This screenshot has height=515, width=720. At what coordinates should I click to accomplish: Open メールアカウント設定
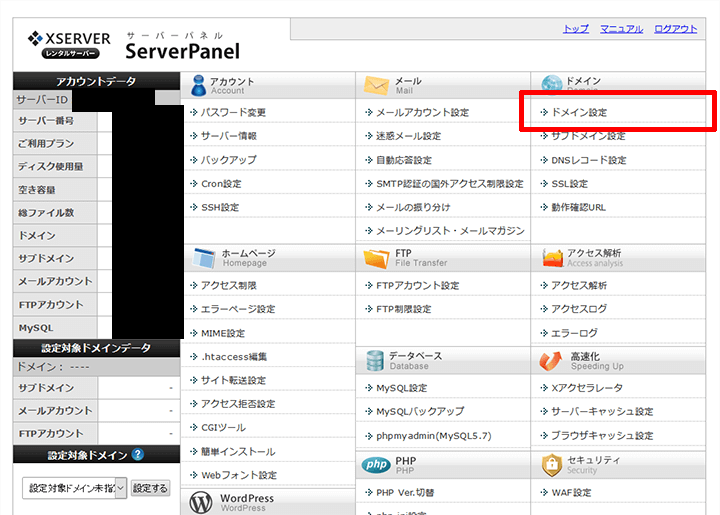click(x=422, y=112)
